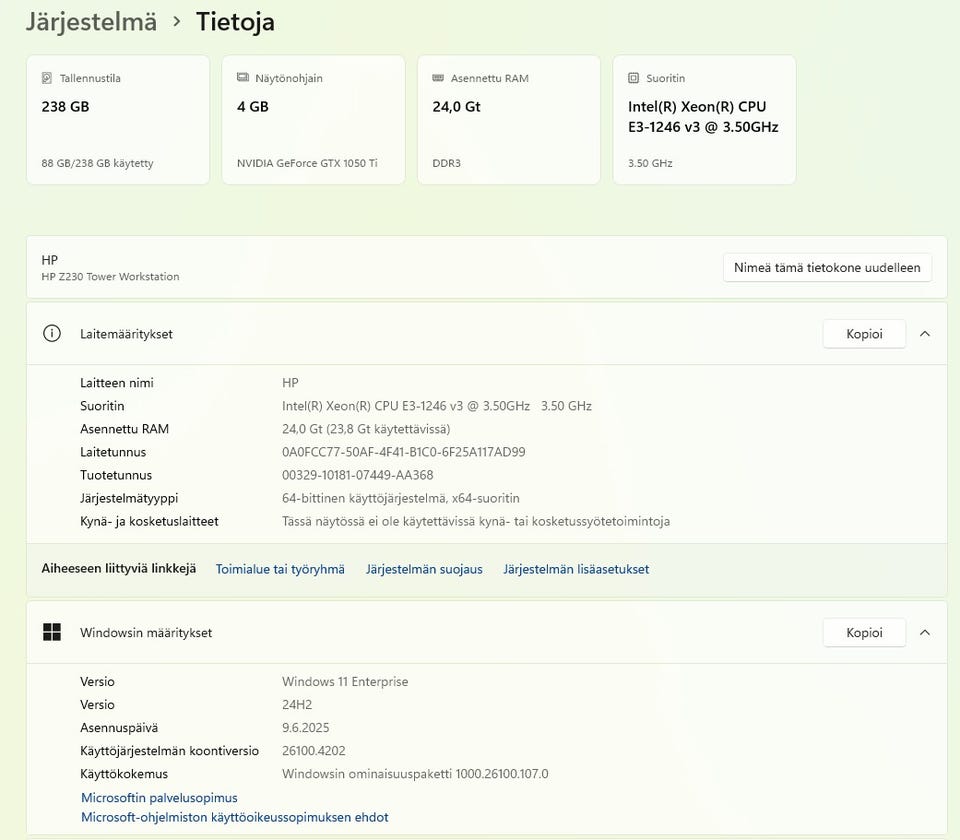
Task: Click the graphics card icon beside Näytönohjain
Action: [242, 77]
